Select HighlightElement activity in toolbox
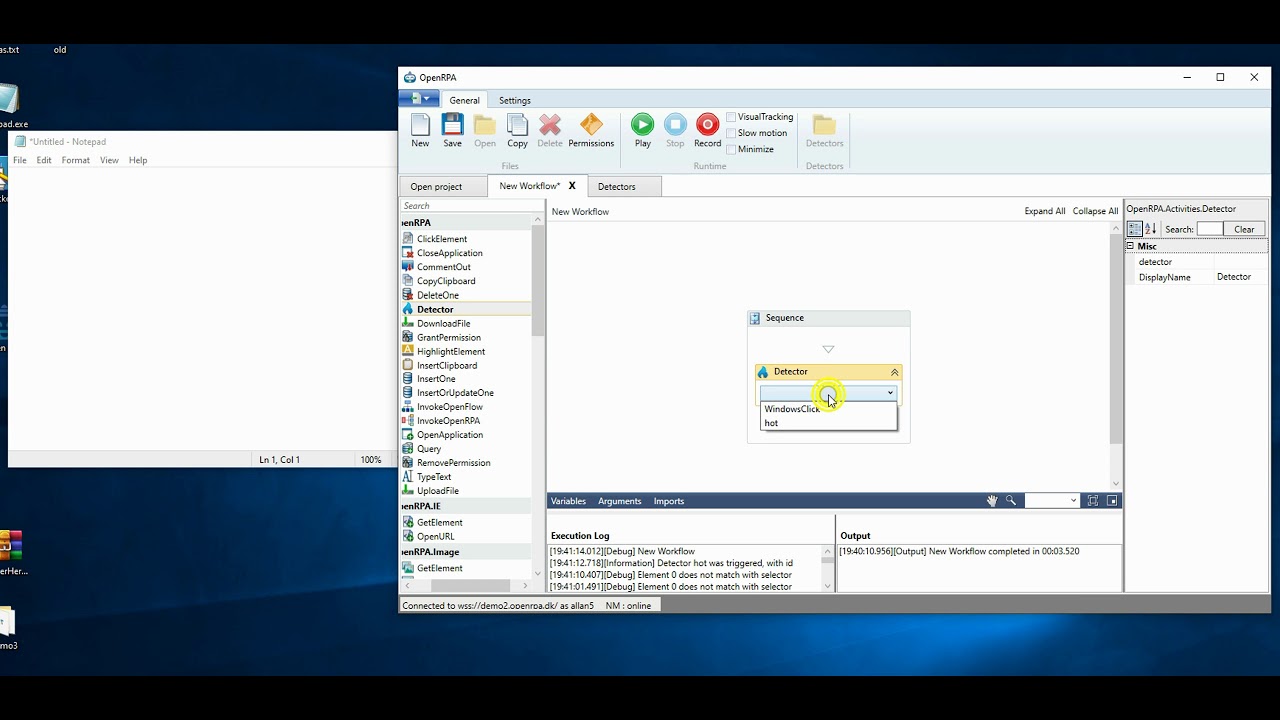Image resolution: width=1280 pixels, height=720 pixels. pos(451,351)
